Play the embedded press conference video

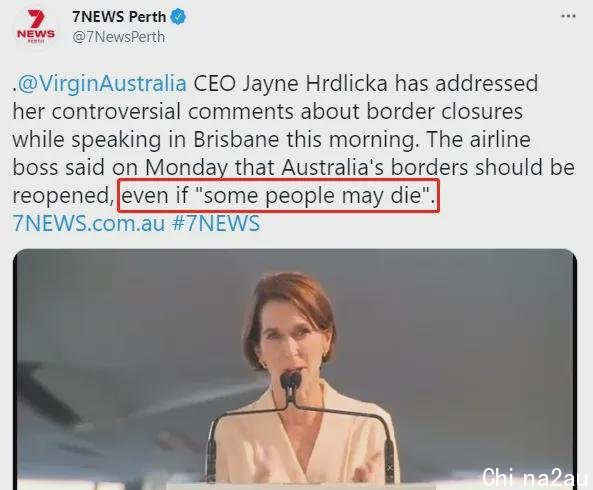295,369
